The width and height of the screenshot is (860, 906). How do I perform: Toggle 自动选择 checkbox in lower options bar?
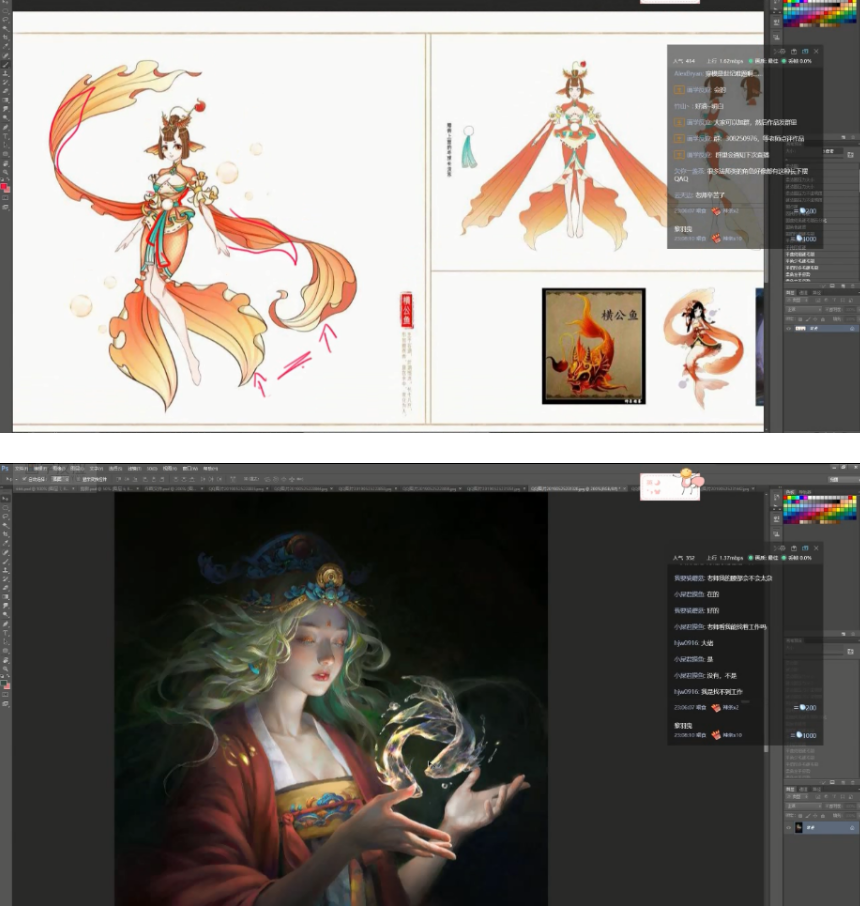pyautogui.click(x=24, y=479)
